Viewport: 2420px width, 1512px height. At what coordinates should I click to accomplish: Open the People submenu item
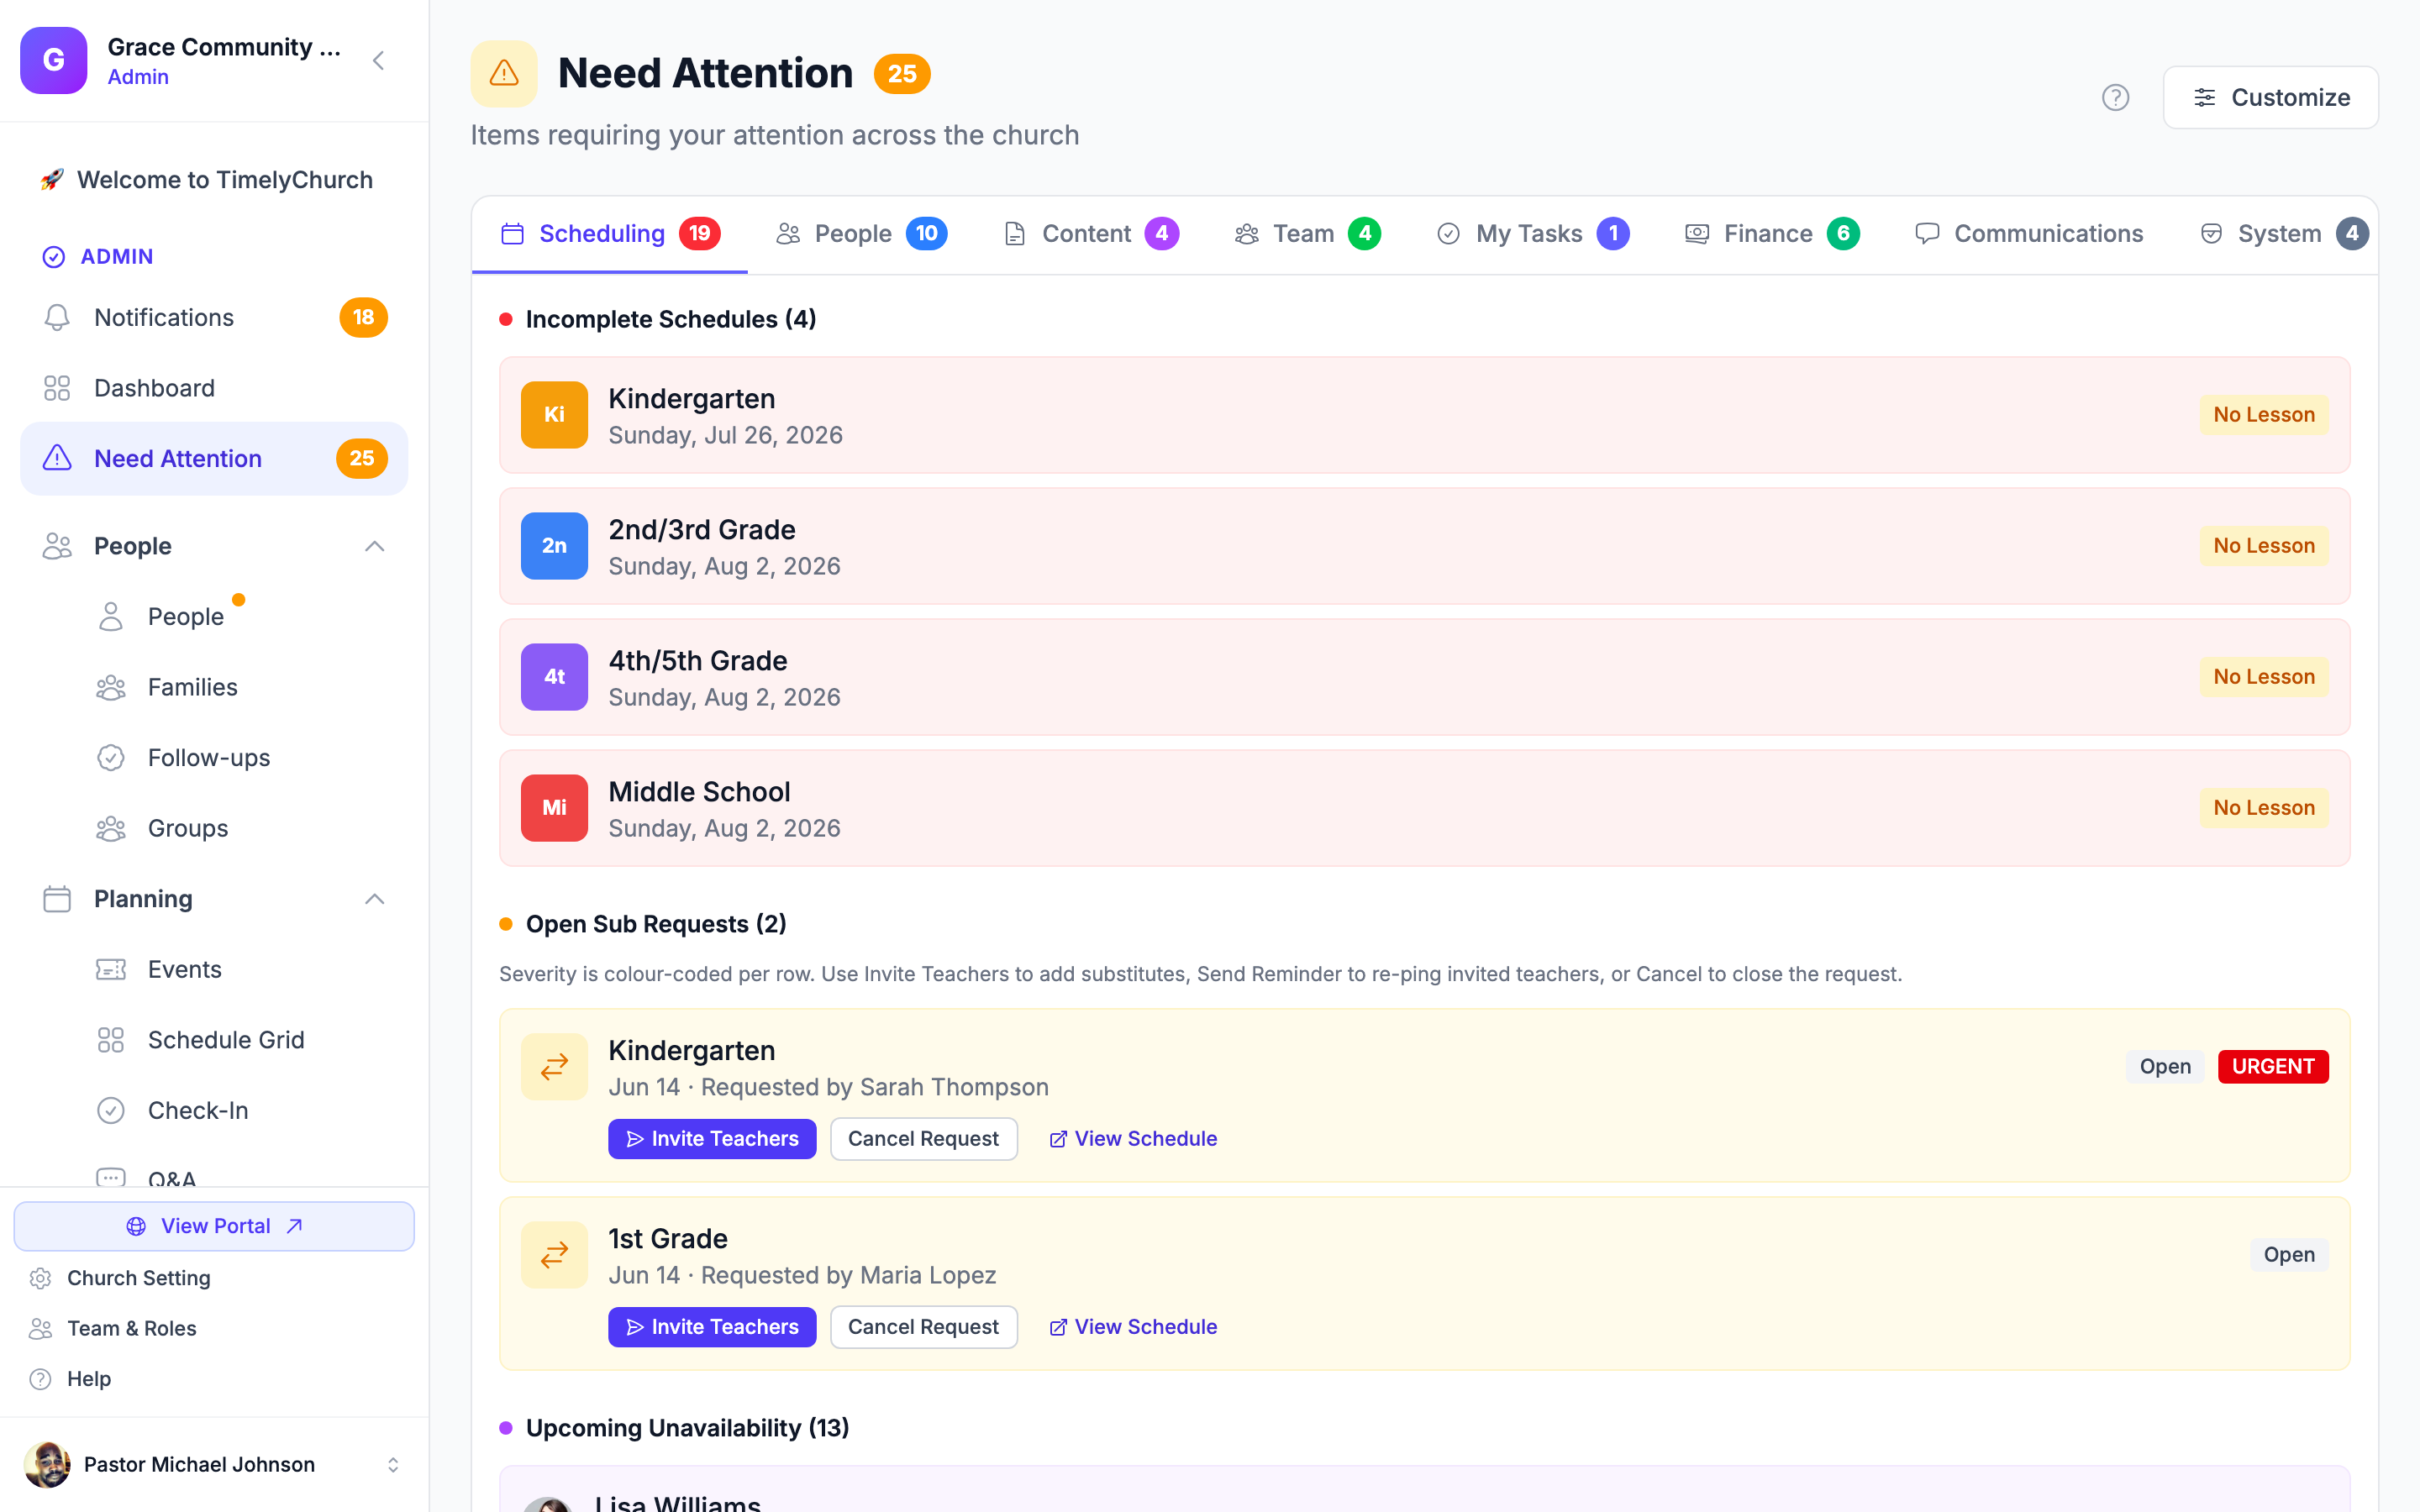click(185, 616)
